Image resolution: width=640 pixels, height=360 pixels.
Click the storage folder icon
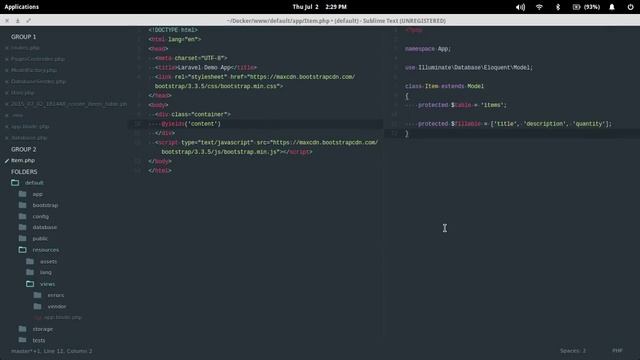(22, 329)
